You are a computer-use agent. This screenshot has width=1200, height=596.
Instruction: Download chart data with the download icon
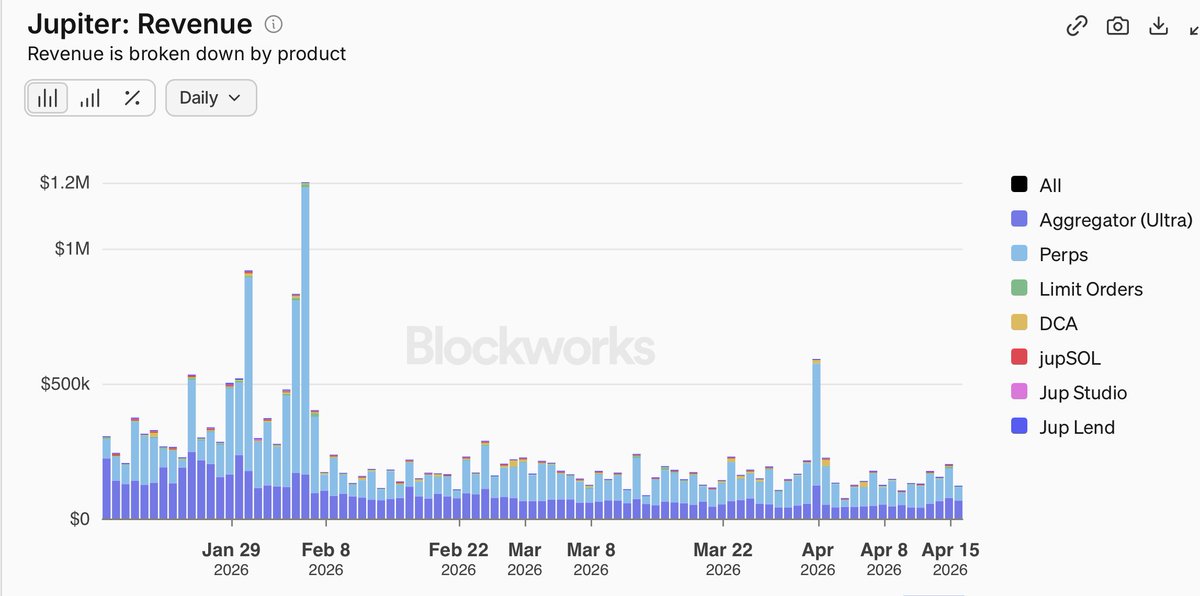click(1159, 26)
